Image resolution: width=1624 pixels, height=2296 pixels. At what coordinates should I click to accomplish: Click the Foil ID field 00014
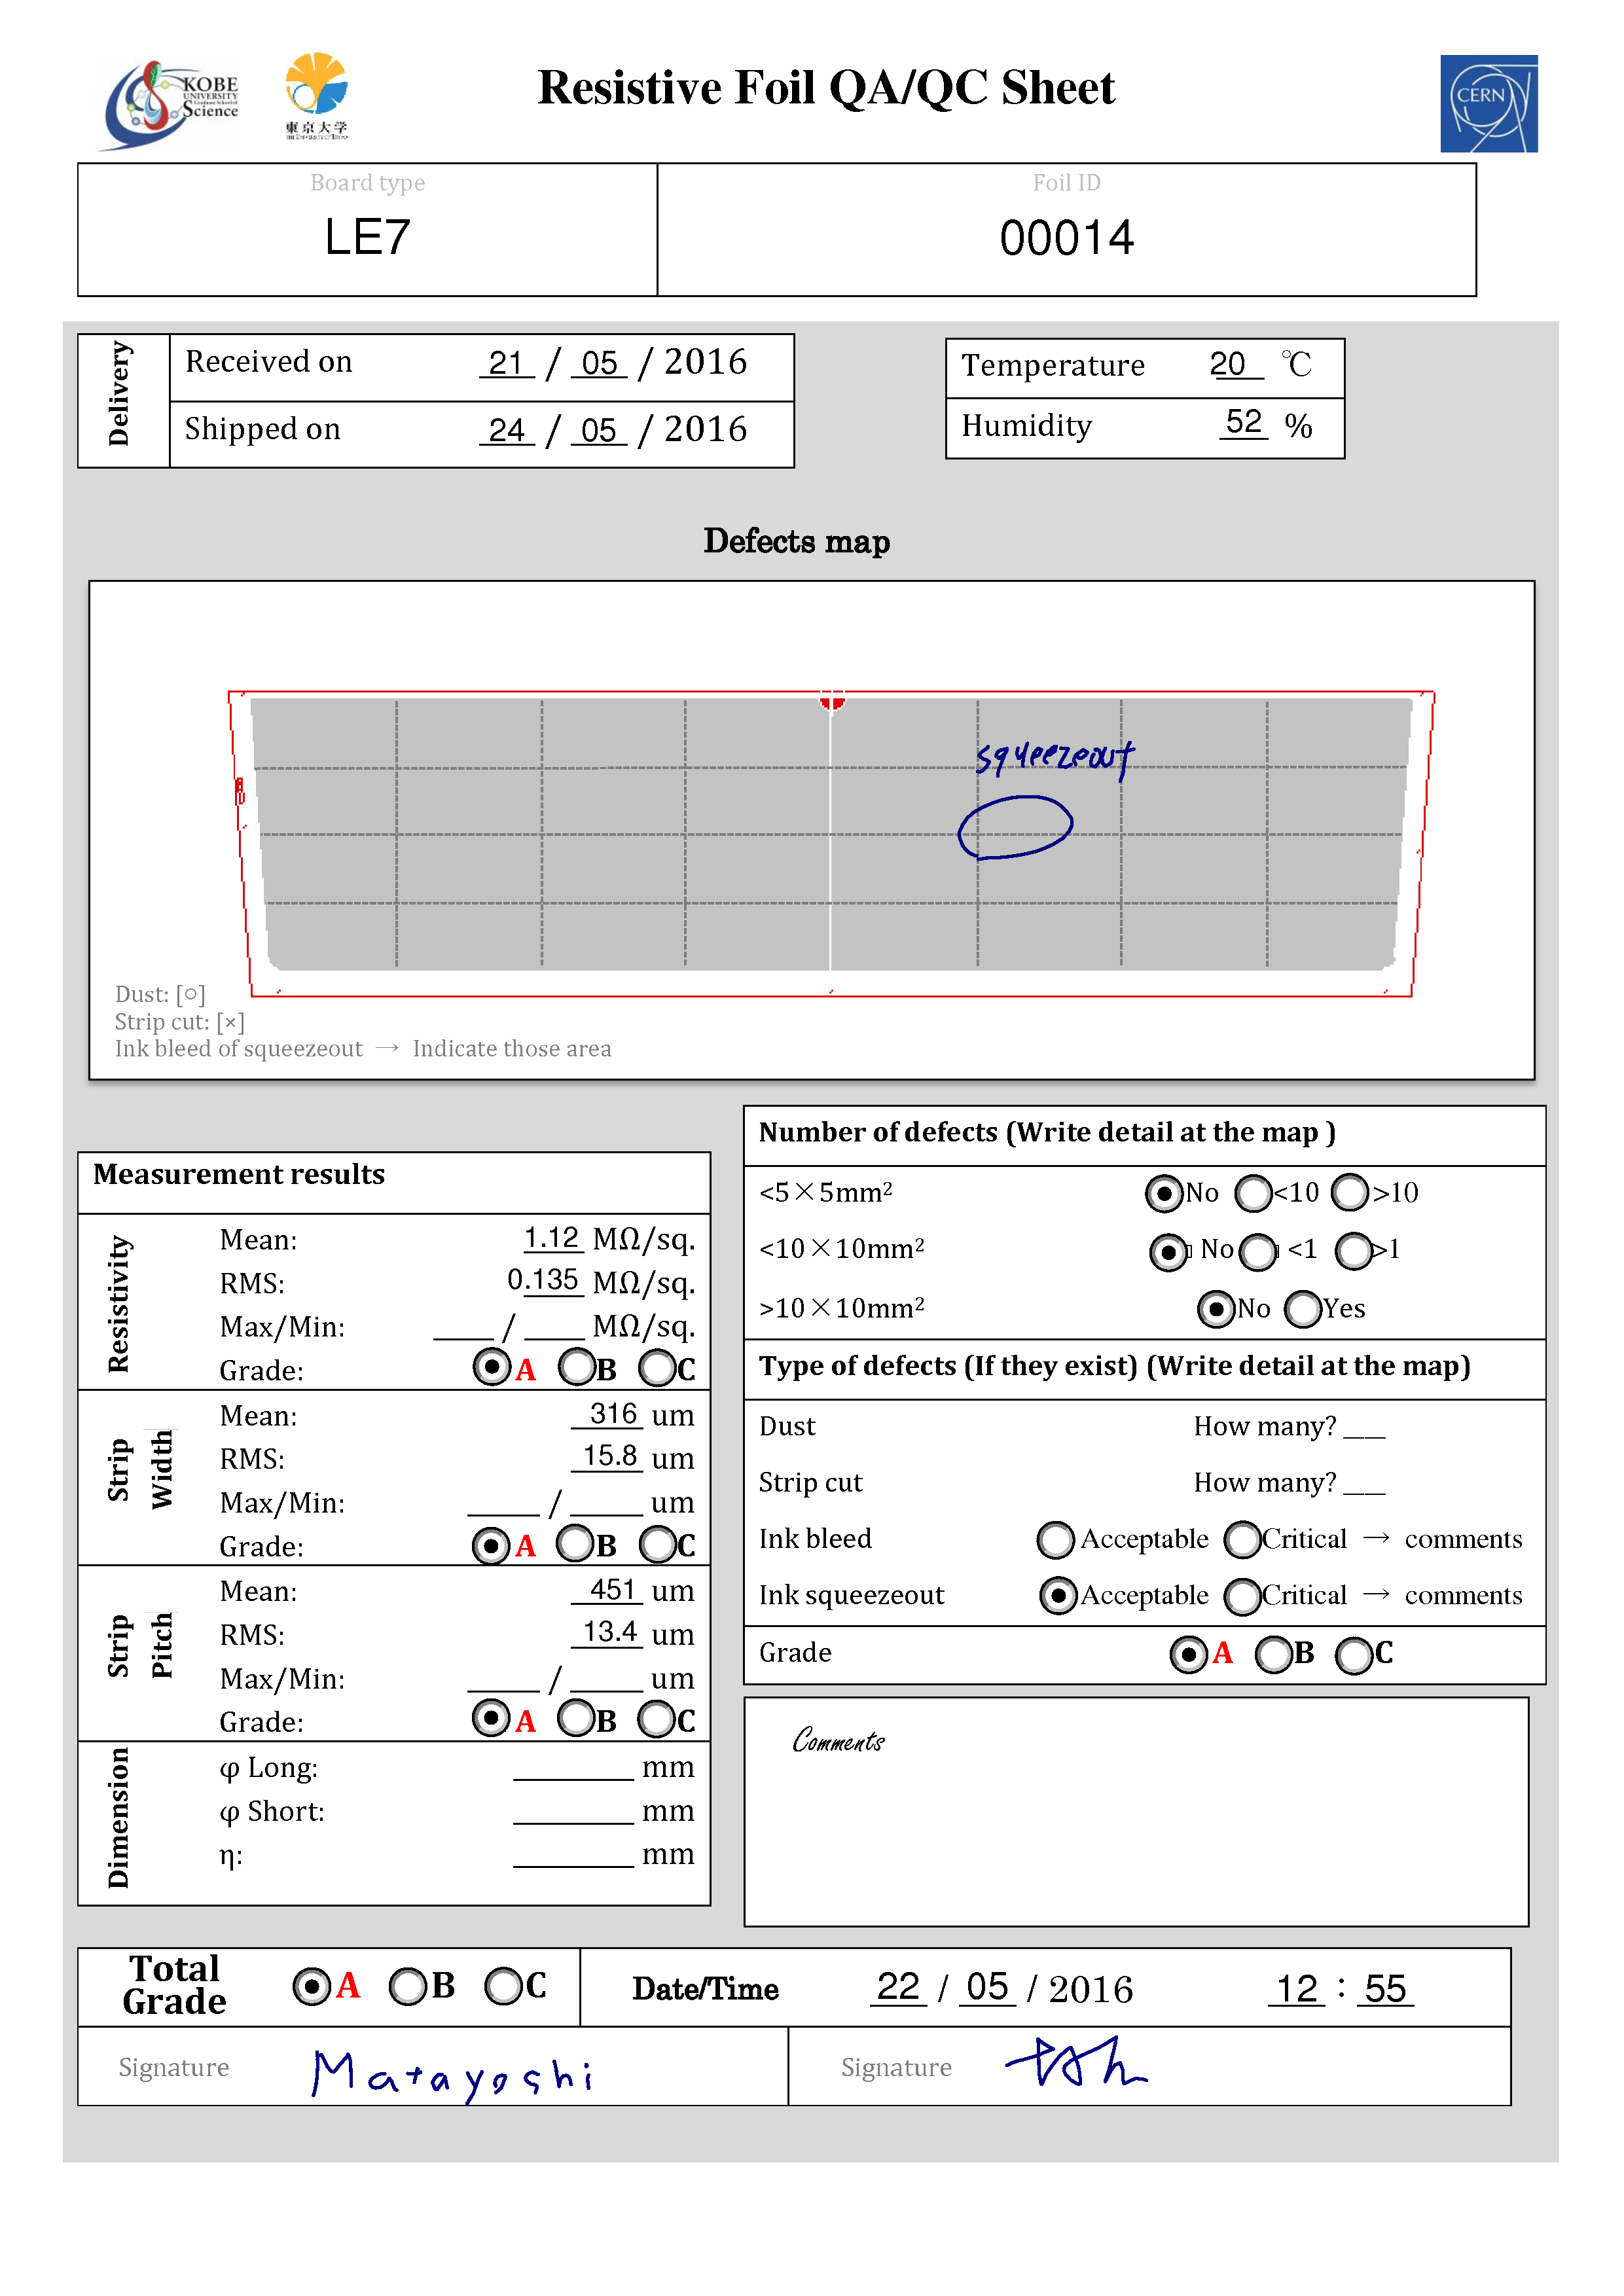click(x=1066, y=238)
